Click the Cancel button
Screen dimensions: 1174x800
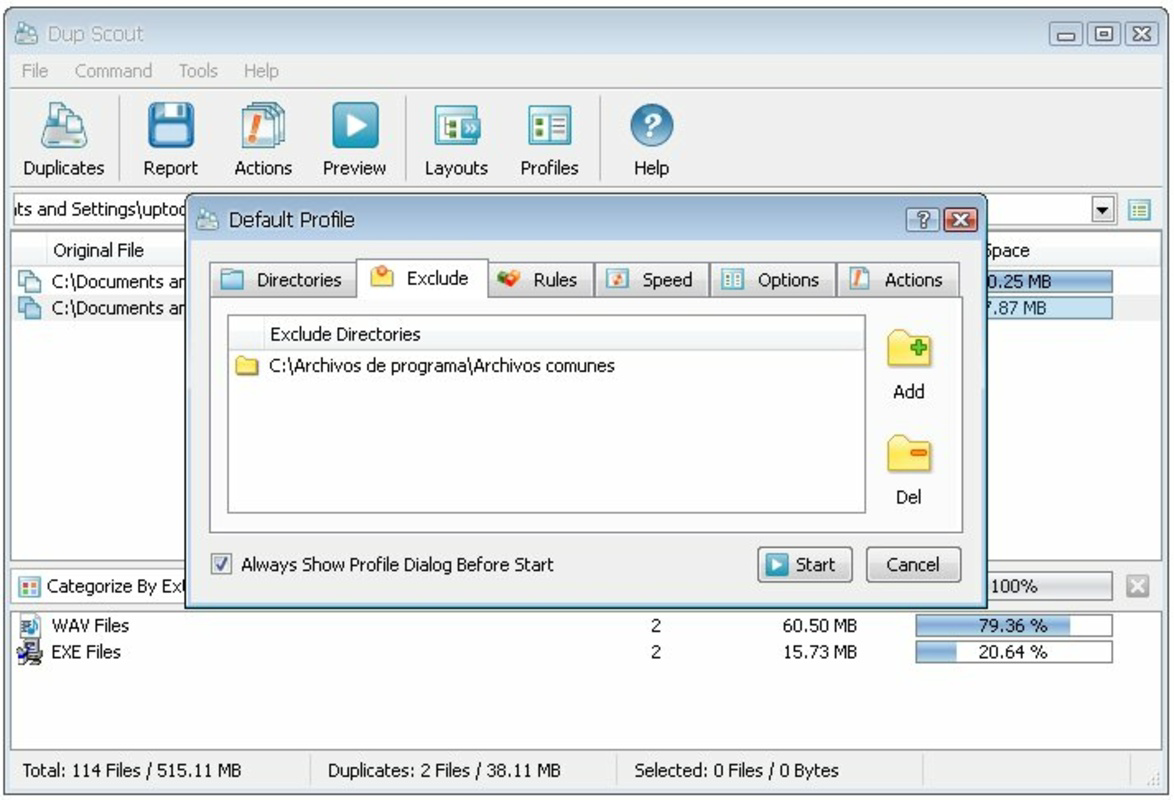(913, 564)
